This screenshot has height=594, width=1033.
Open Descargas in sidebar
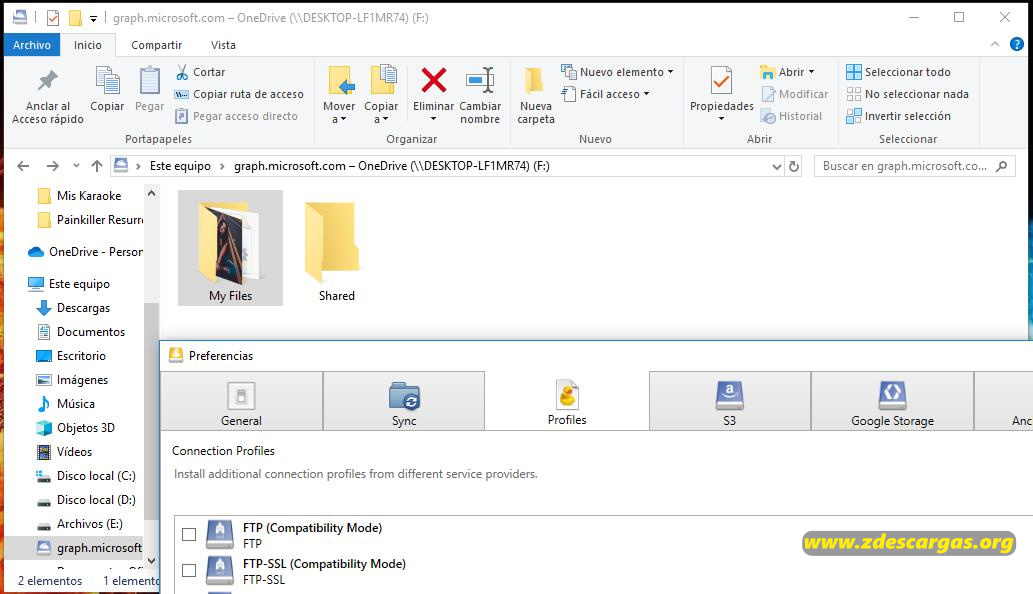[74, 308]
